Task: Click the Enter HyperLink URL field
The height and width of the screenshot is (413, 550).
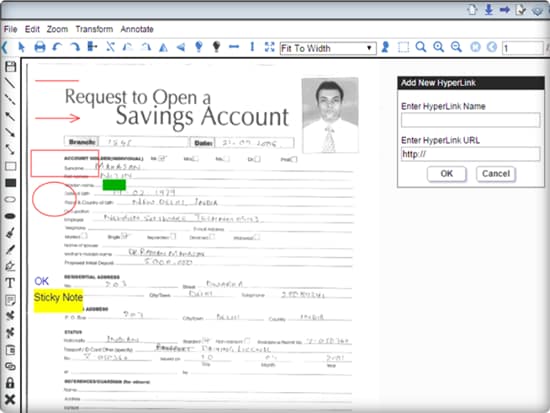Action: point(470,154)
